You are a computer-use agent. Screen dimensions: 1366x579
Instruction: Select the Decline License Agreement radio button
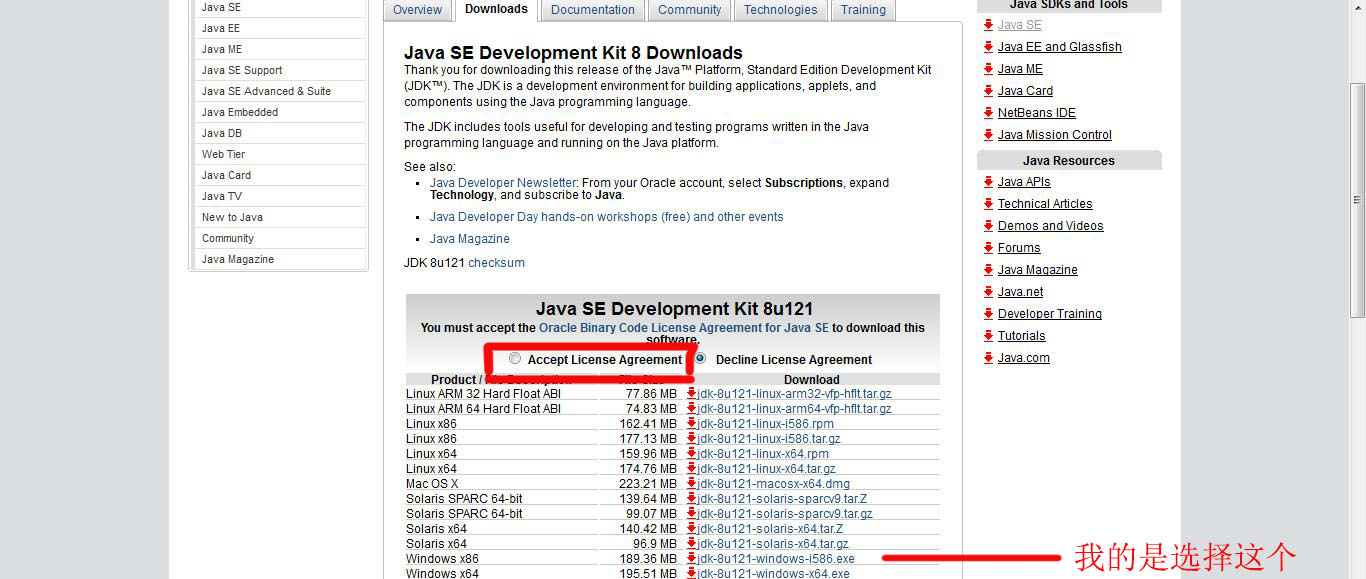[x=698, y=358]
